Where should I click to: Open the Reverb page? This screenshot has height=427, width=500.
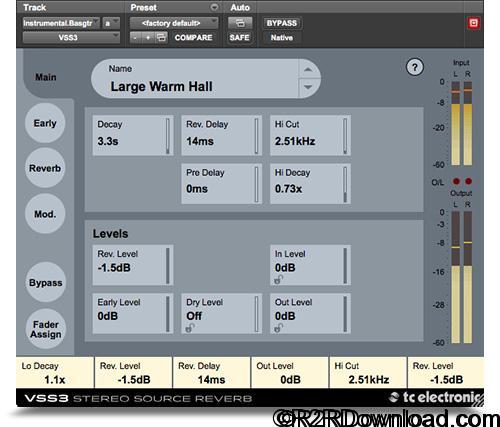pos(45,168)
